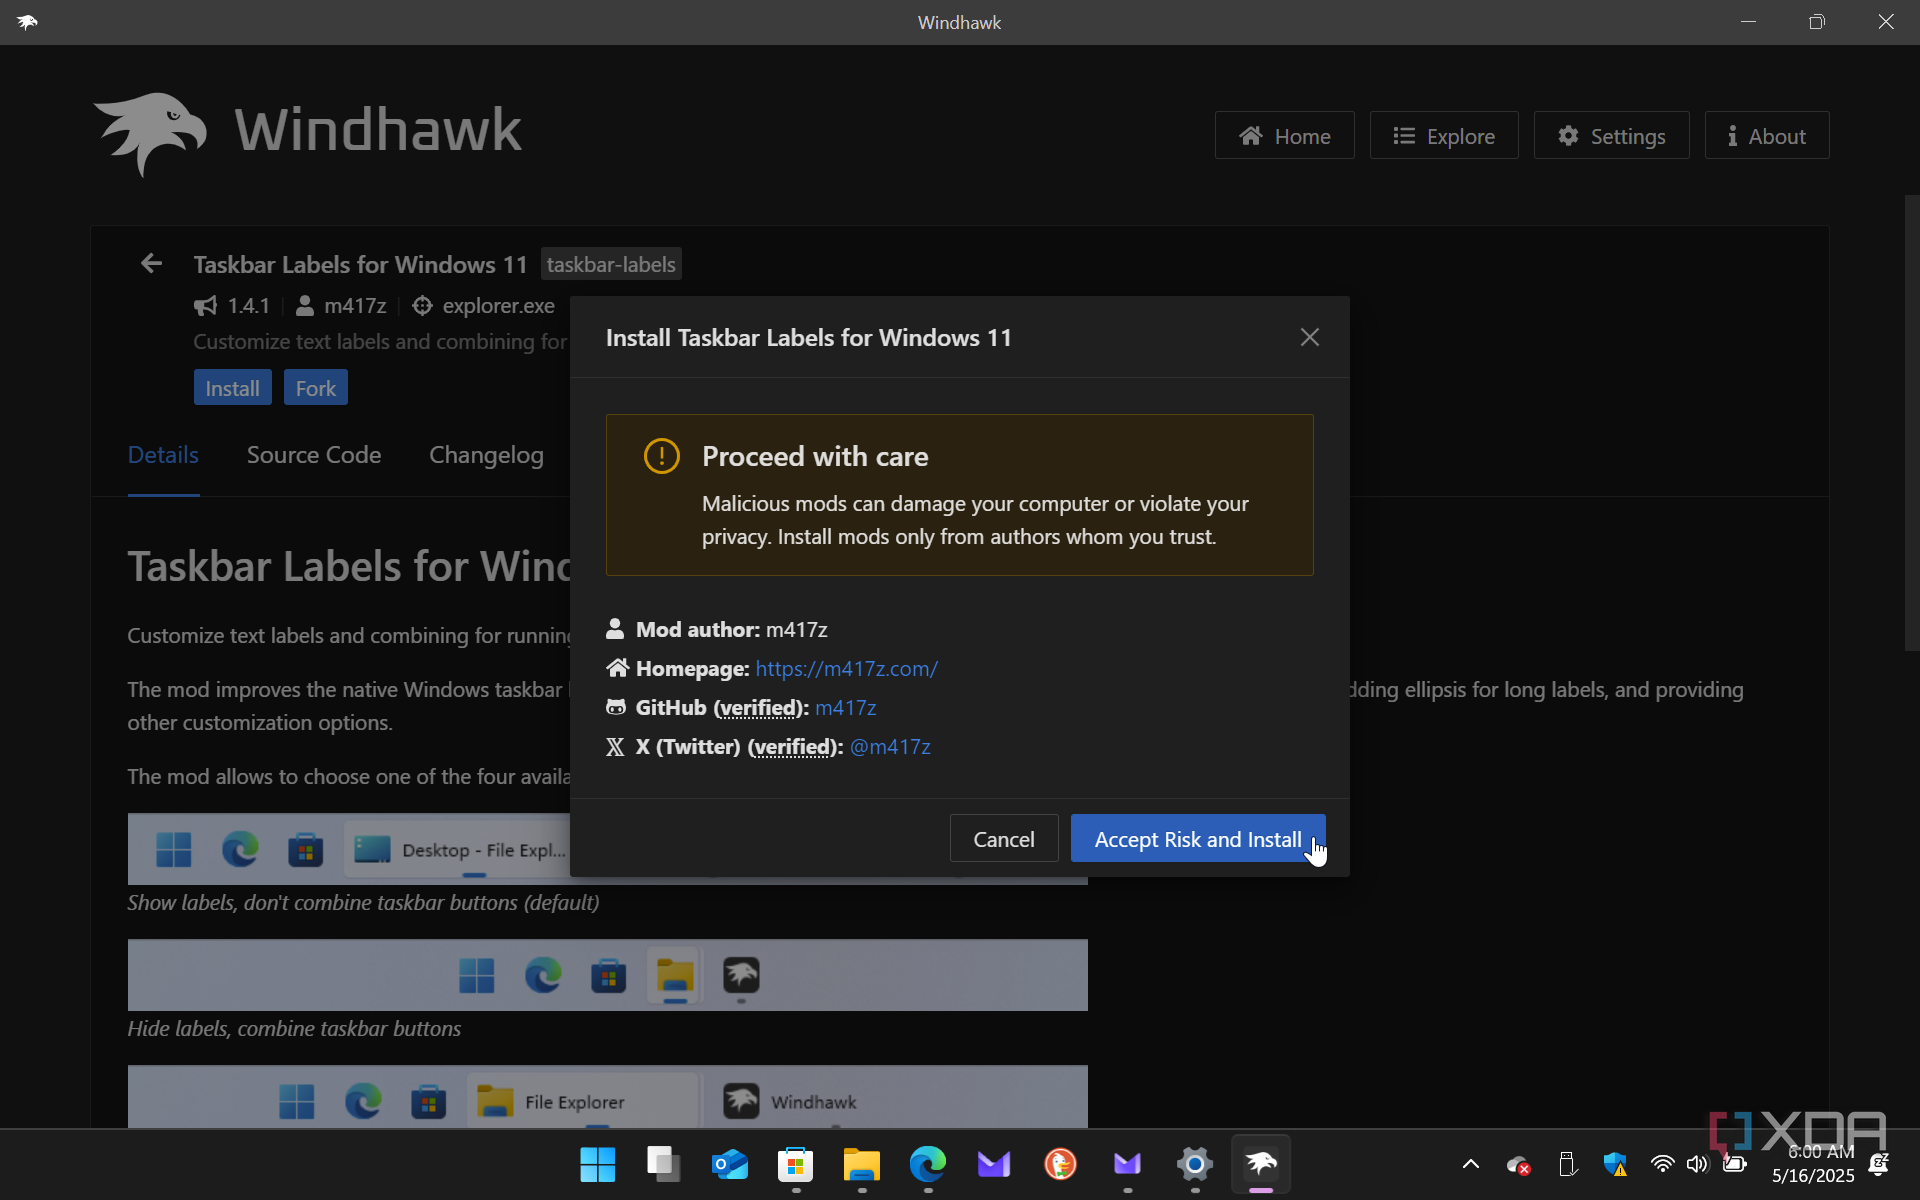Open the m417z GitHub profile link
This screenshot has width=1920, height=1200.
(845, 707)
